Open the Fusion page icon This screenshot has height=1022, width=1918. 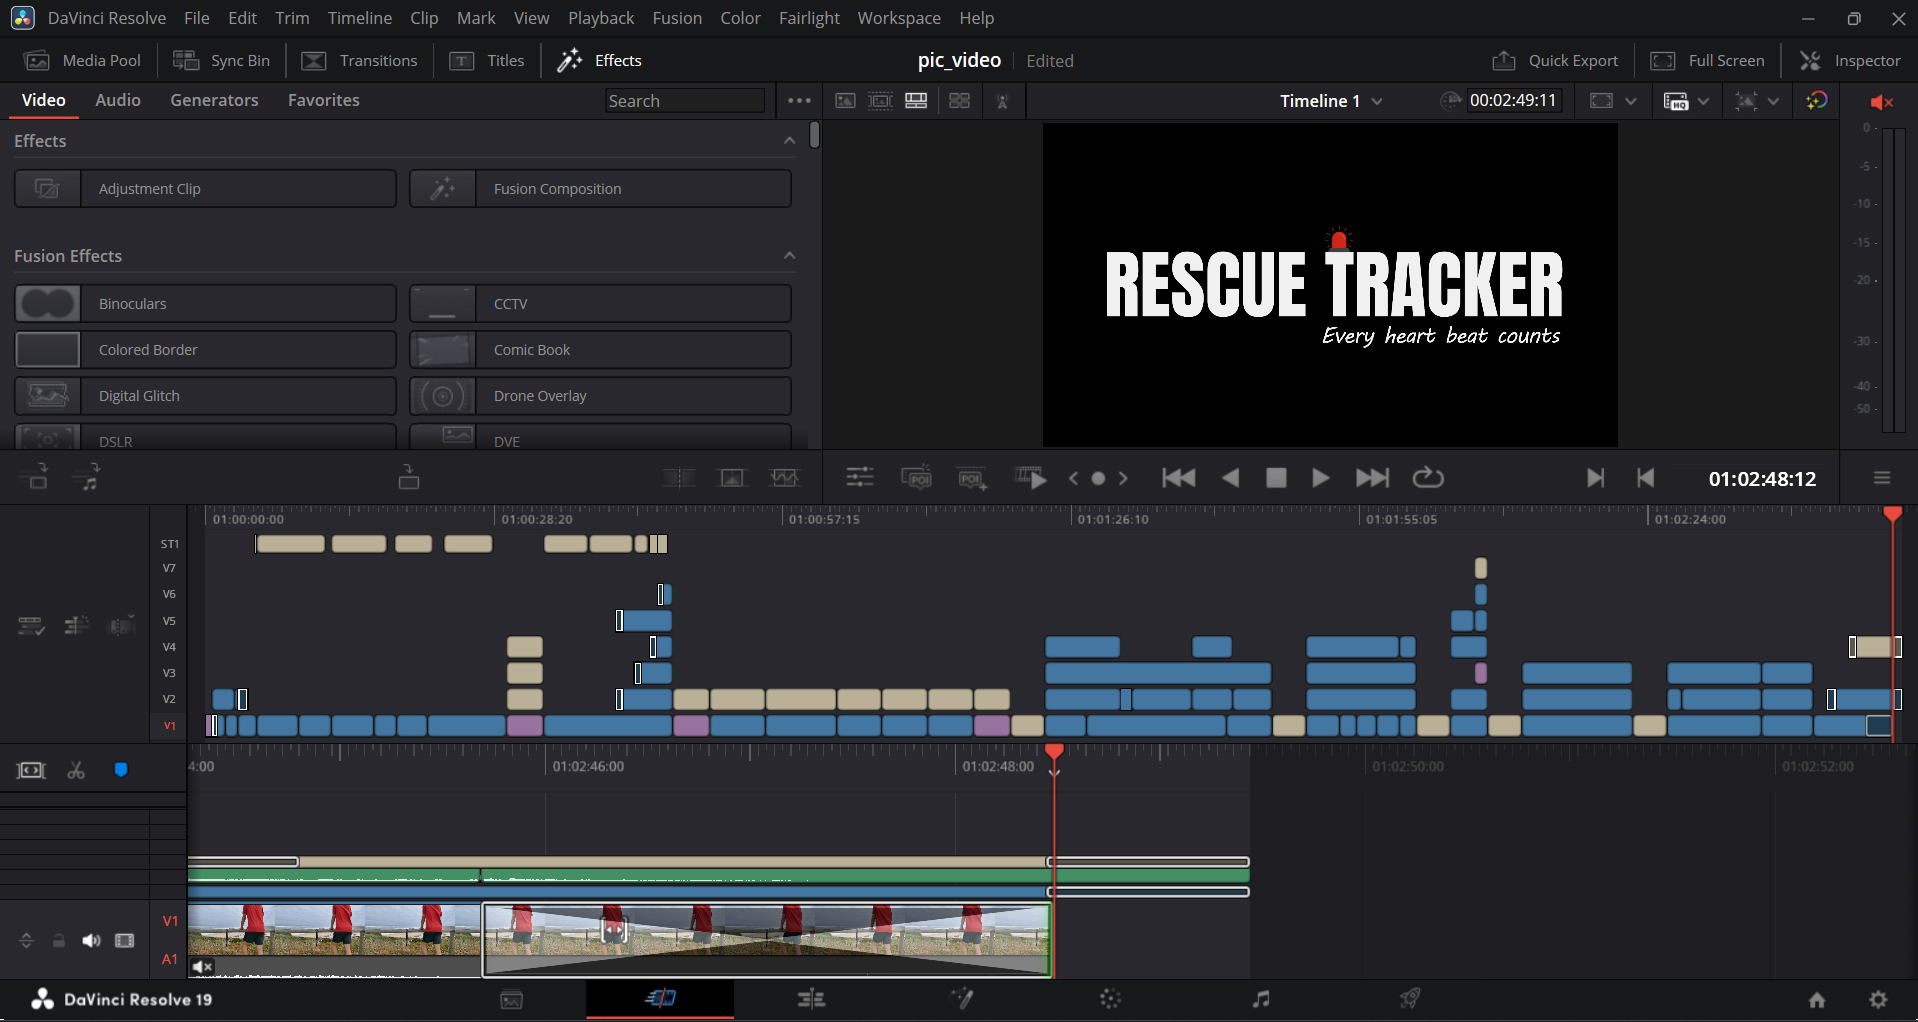[962, 999]
